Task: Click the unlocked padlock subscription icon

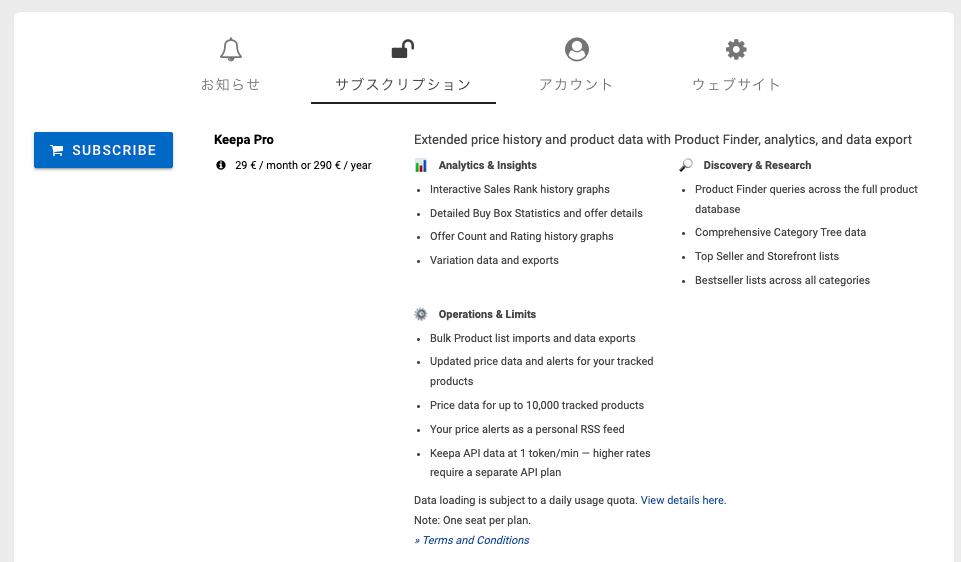Action: pyautogui.click(x=403, y=49)
